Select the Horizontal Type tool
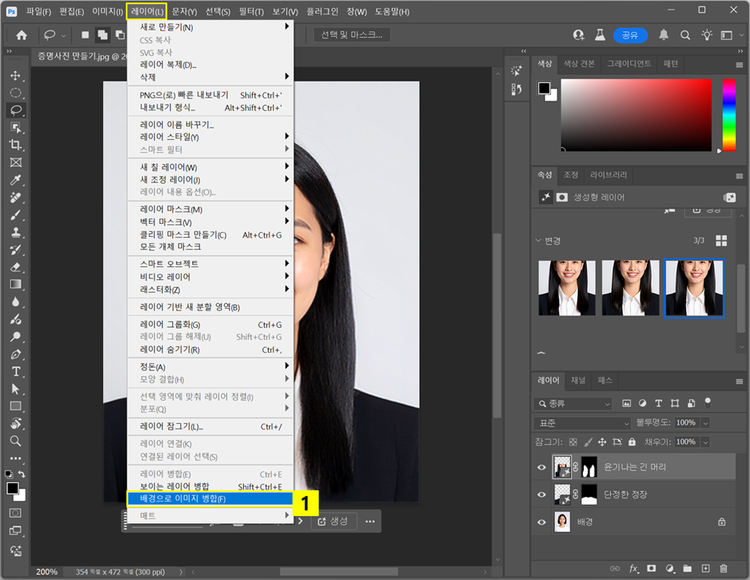 (16, 371)
